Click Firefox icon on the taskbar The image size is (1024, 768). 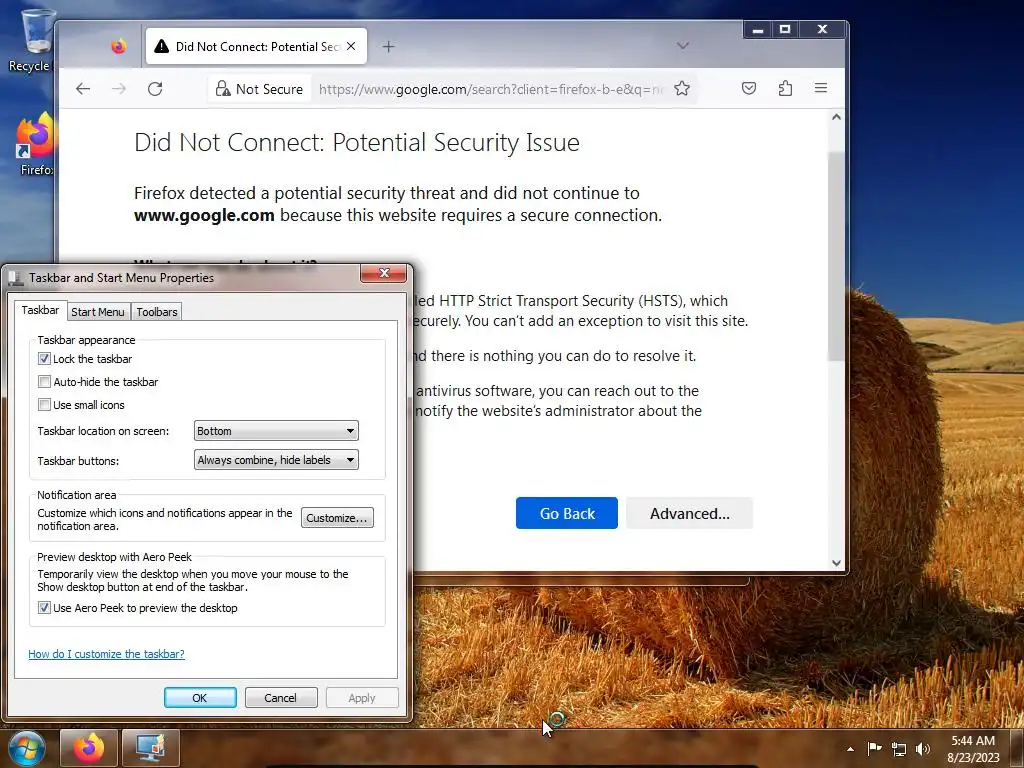tap(89, 748)
